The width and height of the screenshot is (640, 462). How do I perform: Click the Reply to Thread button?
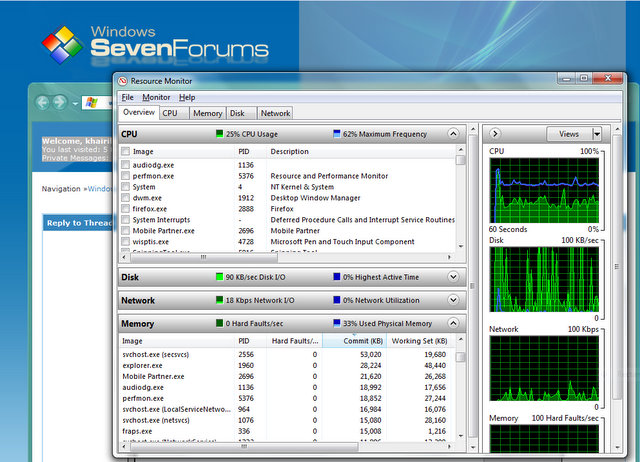coord(78,223)
